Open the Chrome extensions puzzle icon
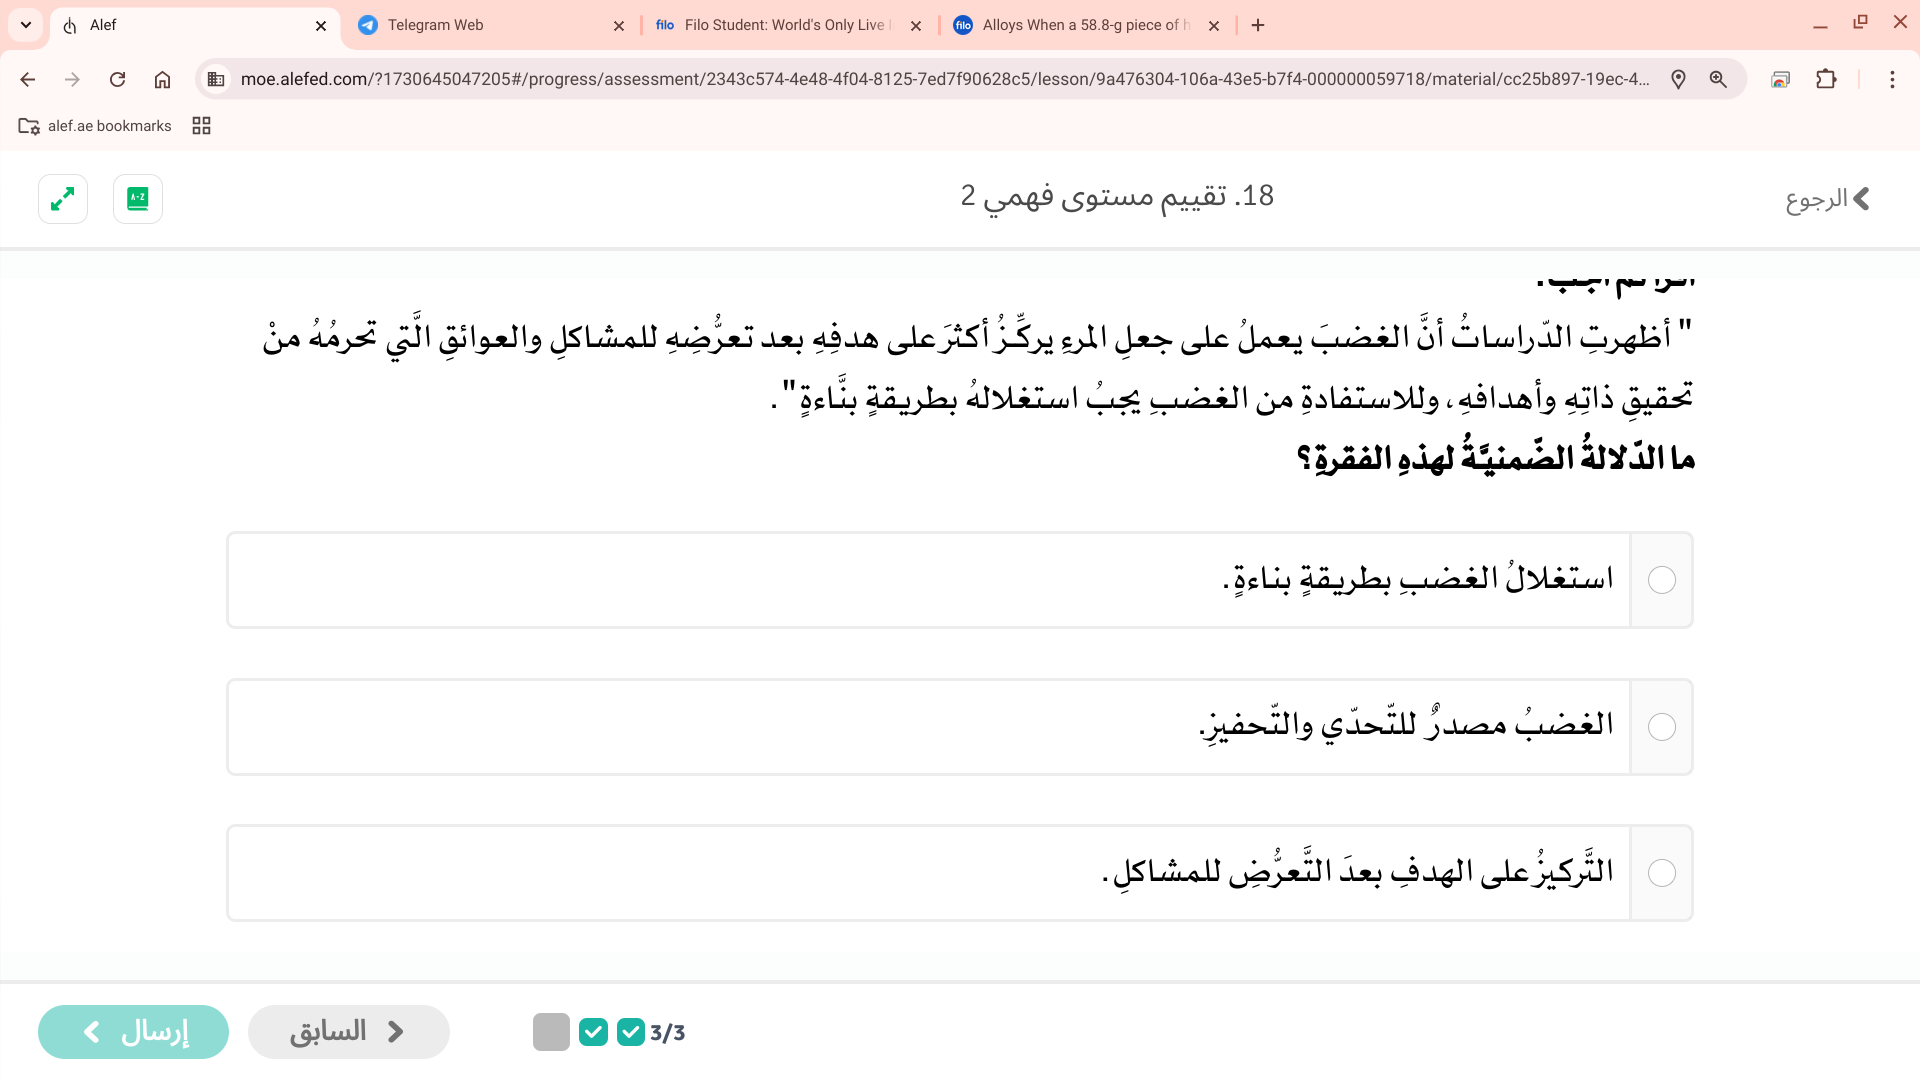The image size is (1920, 1080). click(1826, 79)
